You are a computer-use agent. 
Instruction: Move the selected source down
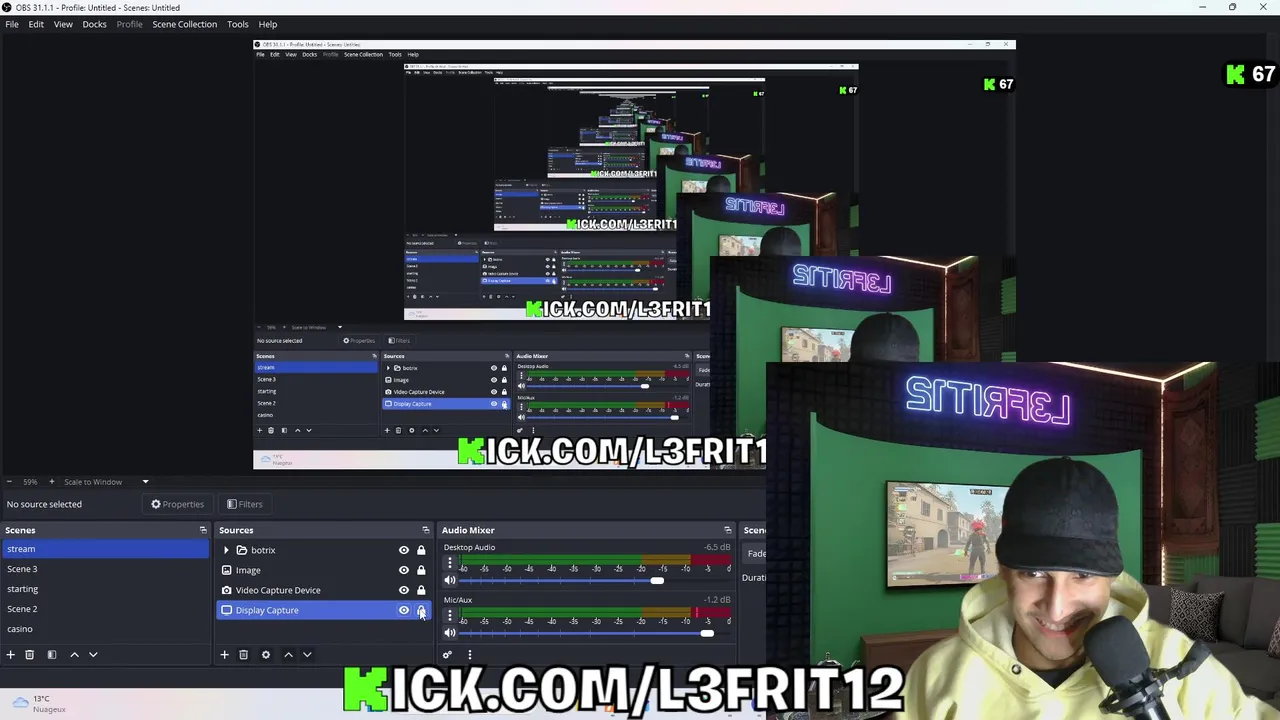[x=307, y=655]
